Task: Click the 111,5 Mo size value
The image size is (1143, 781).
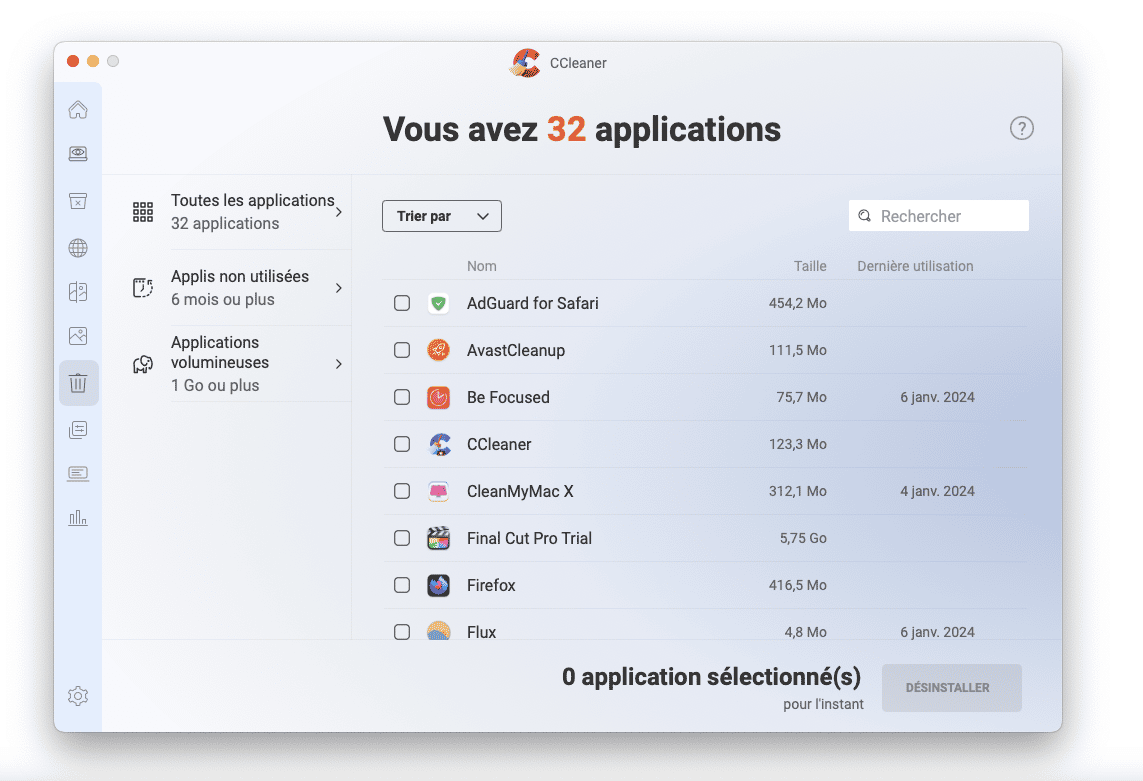Action: (x=797, y=350)
